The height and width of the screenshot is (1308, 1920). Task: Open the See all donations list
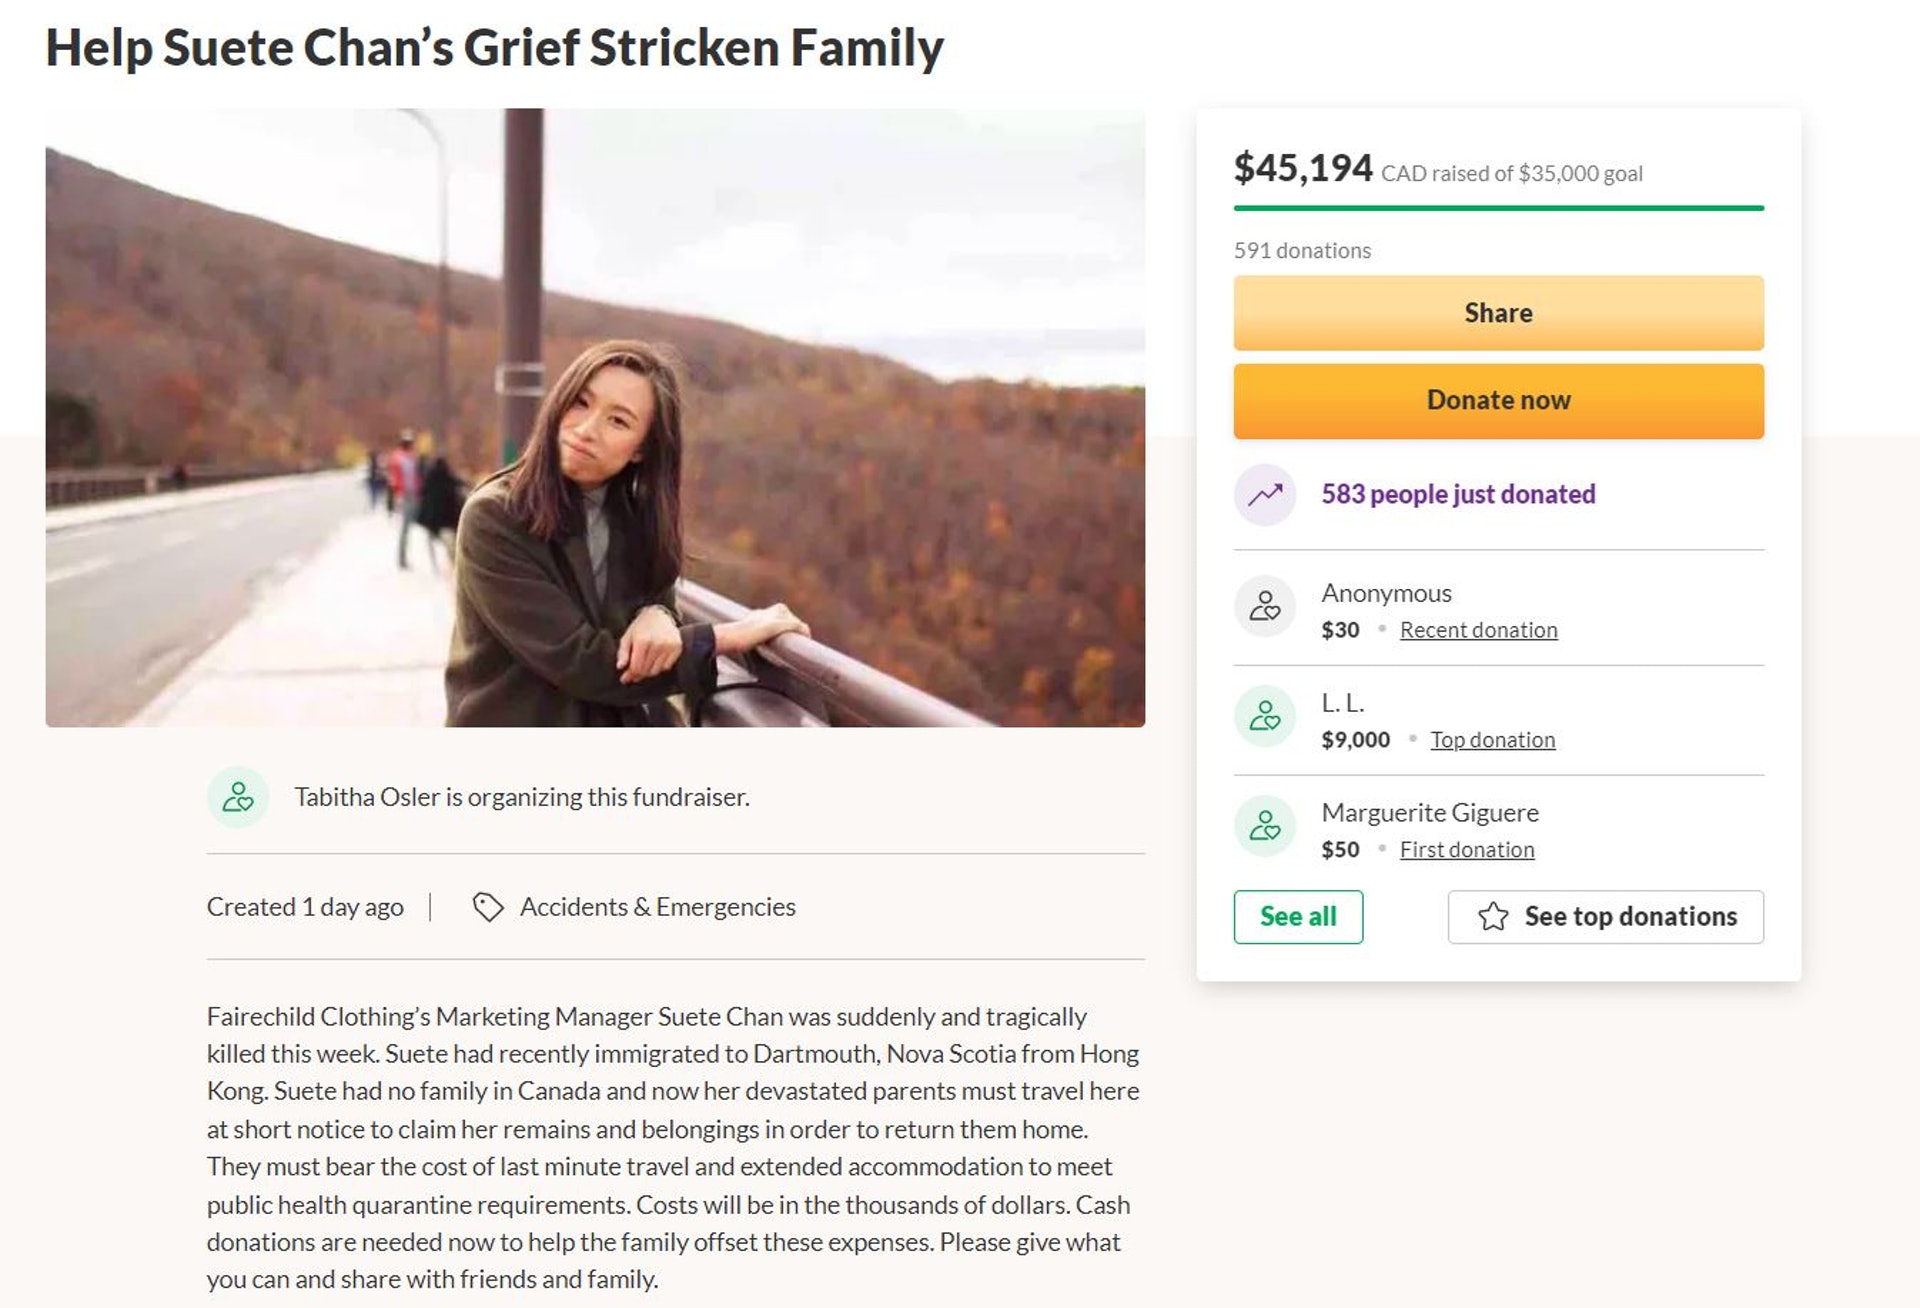click(x=1297, y=917)
